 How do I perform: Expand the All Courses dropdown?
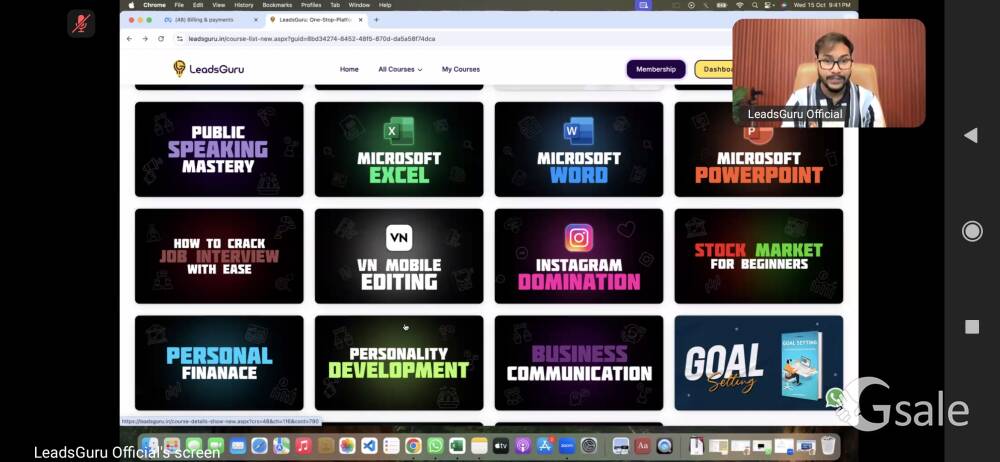(x=400, y=69)
